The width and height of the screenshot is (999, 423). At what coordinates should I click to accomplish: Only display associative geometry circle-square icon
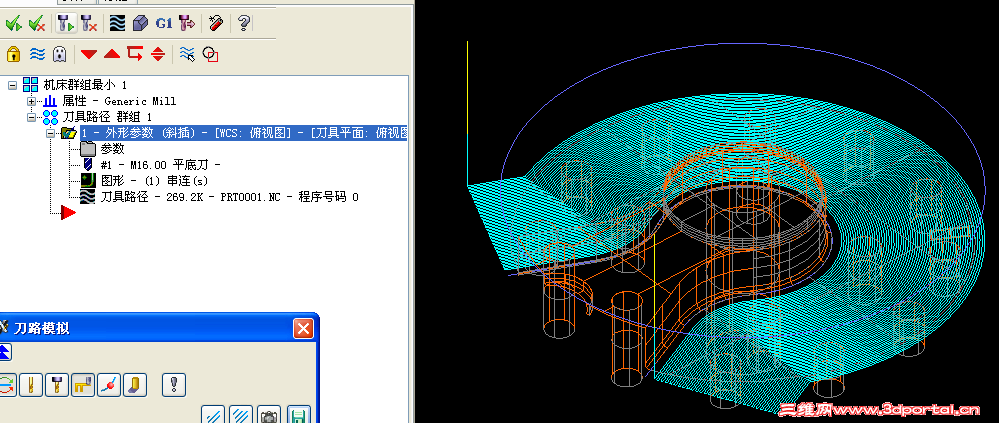(210, 54)
